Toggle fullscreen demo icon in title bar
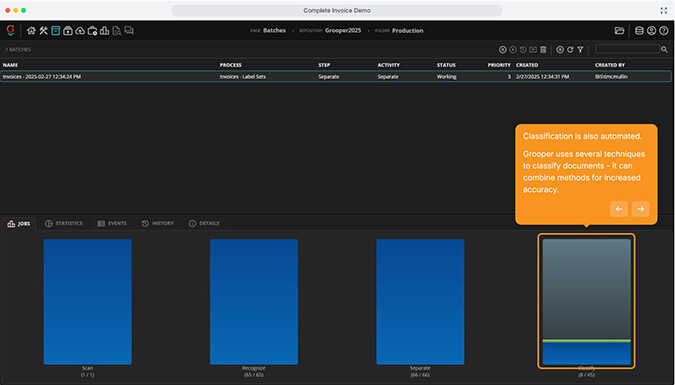 663,10
